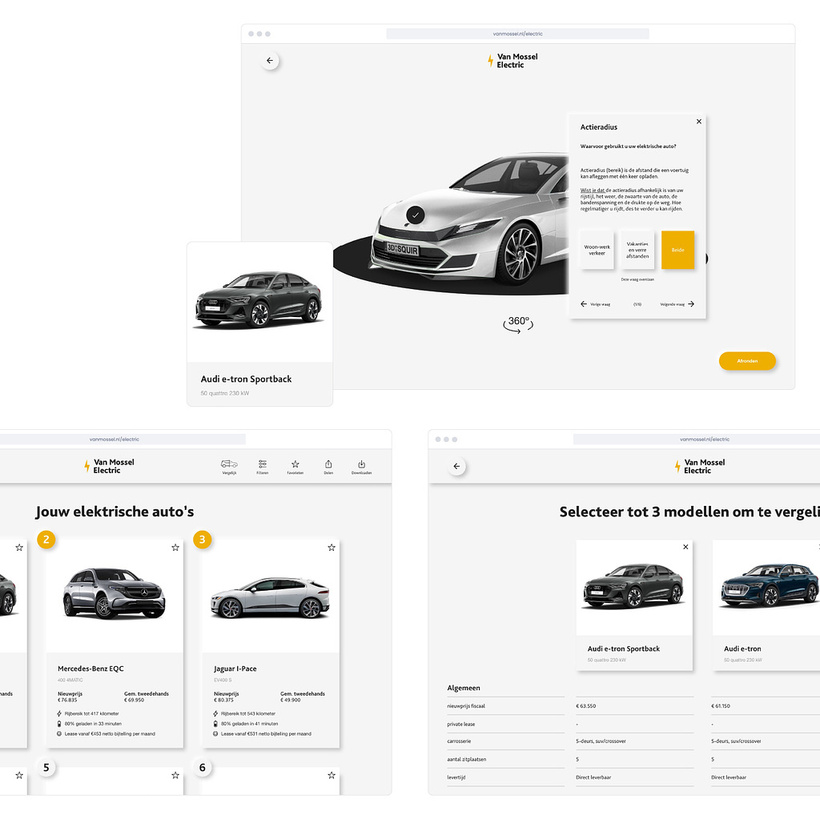Click the Van Mossel Electric logo in the results window
820x819 pixels.
[x=109, y=466]
